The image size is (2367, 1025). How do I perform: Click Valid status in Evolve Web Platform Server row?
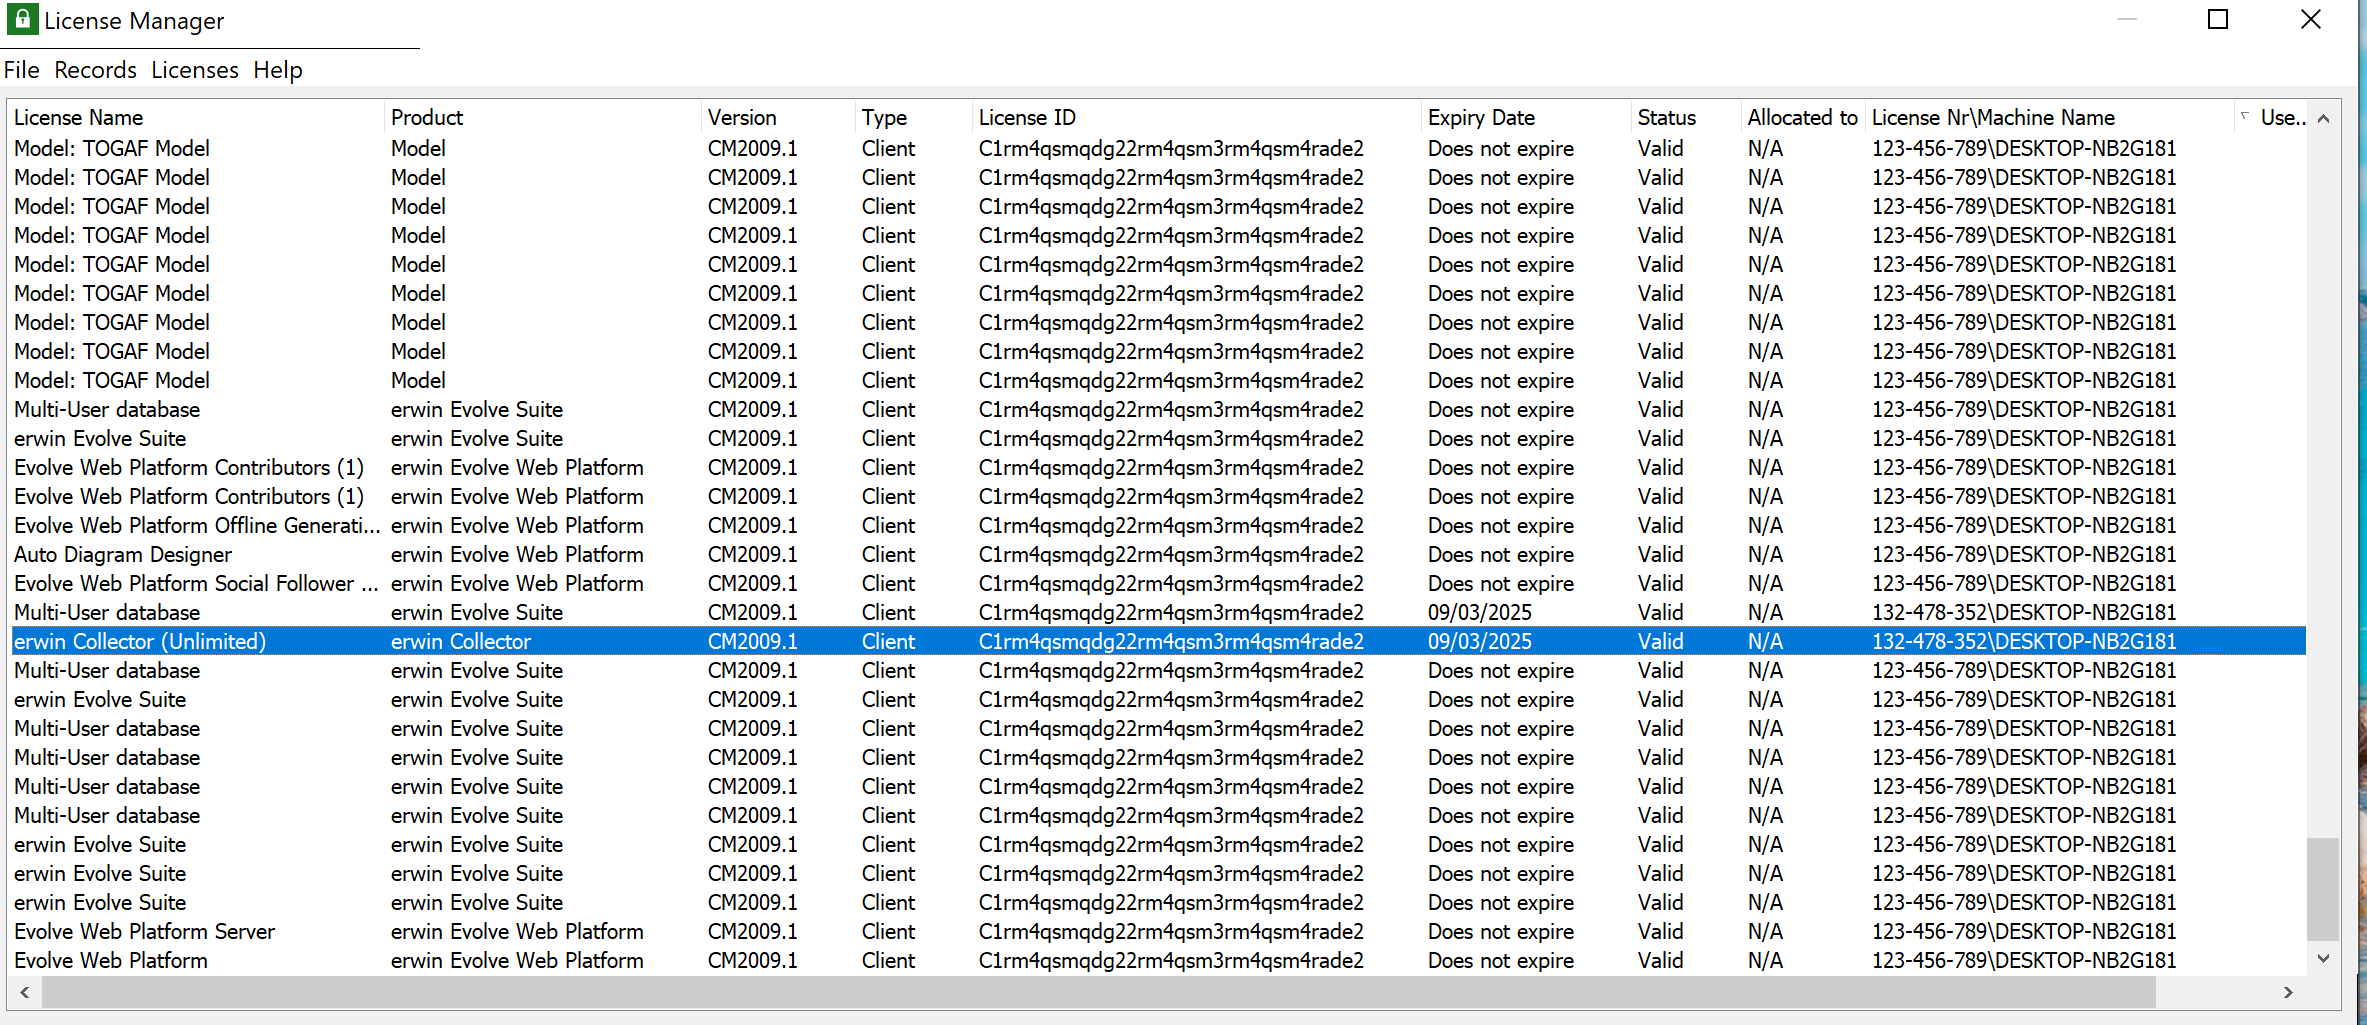point(1660,931)
